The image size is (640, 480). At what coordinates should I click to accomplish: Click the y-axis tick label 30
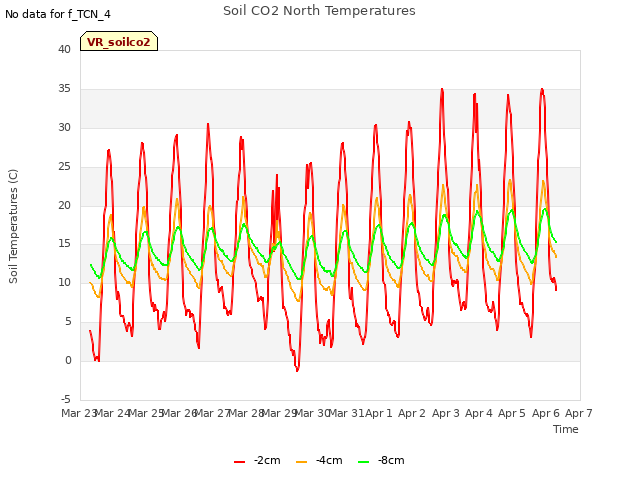(64, 127)
